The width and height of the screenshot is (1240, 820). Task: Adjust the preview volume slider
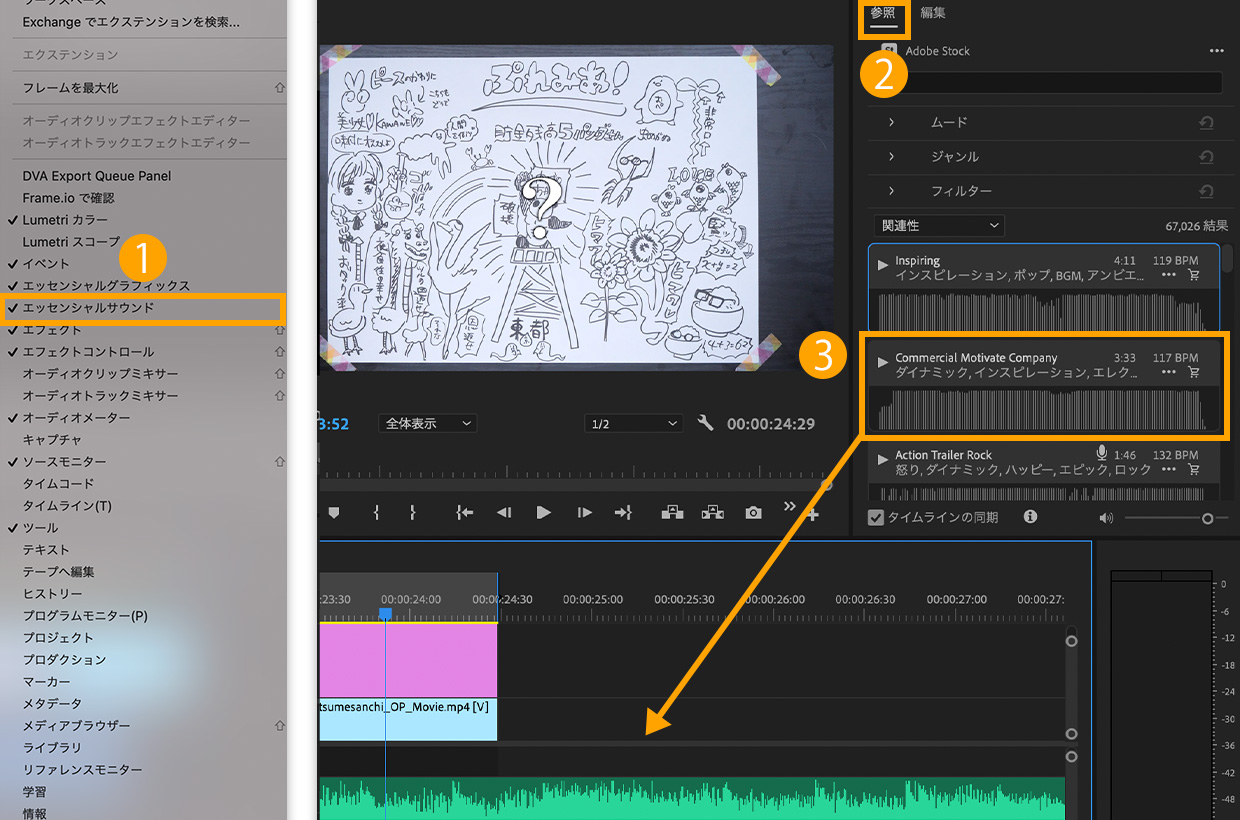click(1177, 518)
